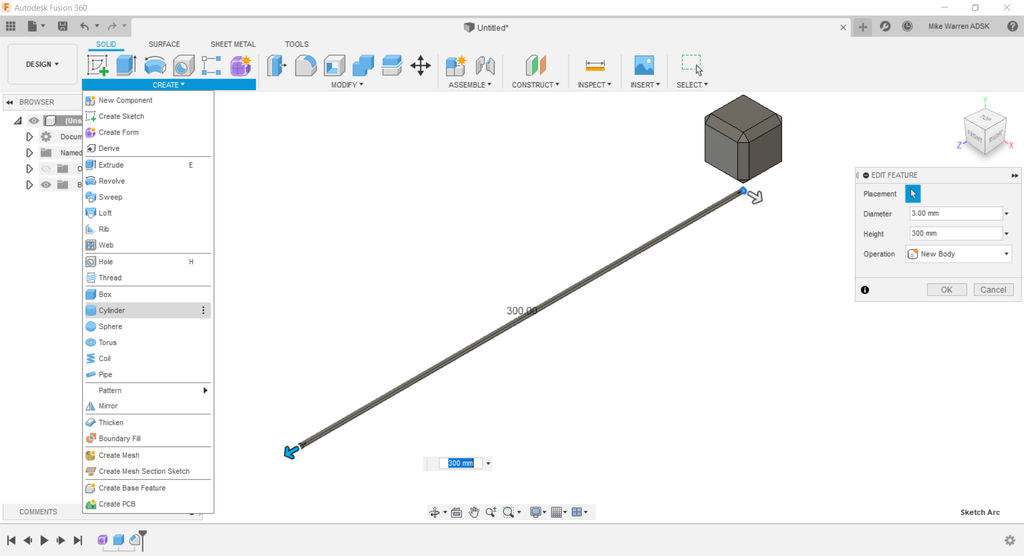This screenshot has width=1024, height=556.
Task: Toggle visibility eye of last browser row
Action: (x=46, y=185)
